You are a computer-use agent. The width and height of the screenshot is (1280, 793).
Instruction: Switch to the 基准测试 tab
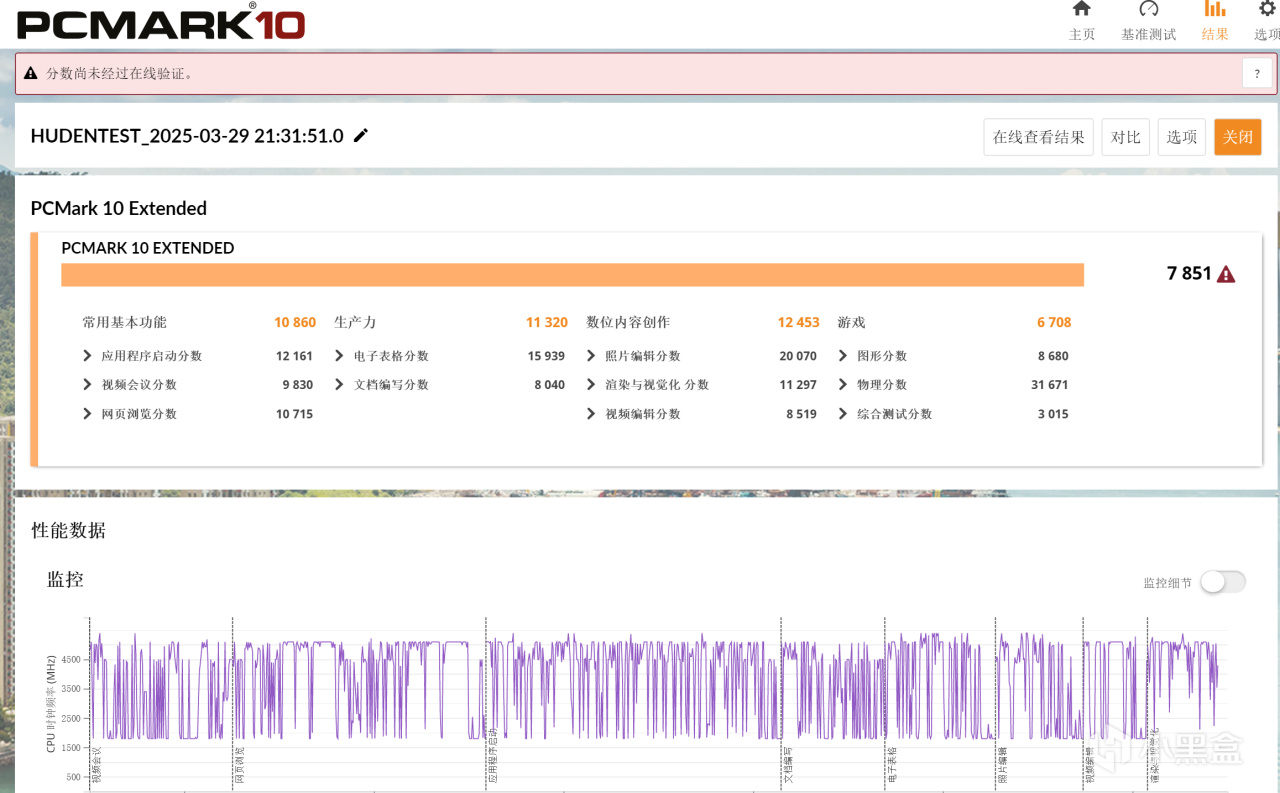pyautogui.click(x=1149, y=21)
